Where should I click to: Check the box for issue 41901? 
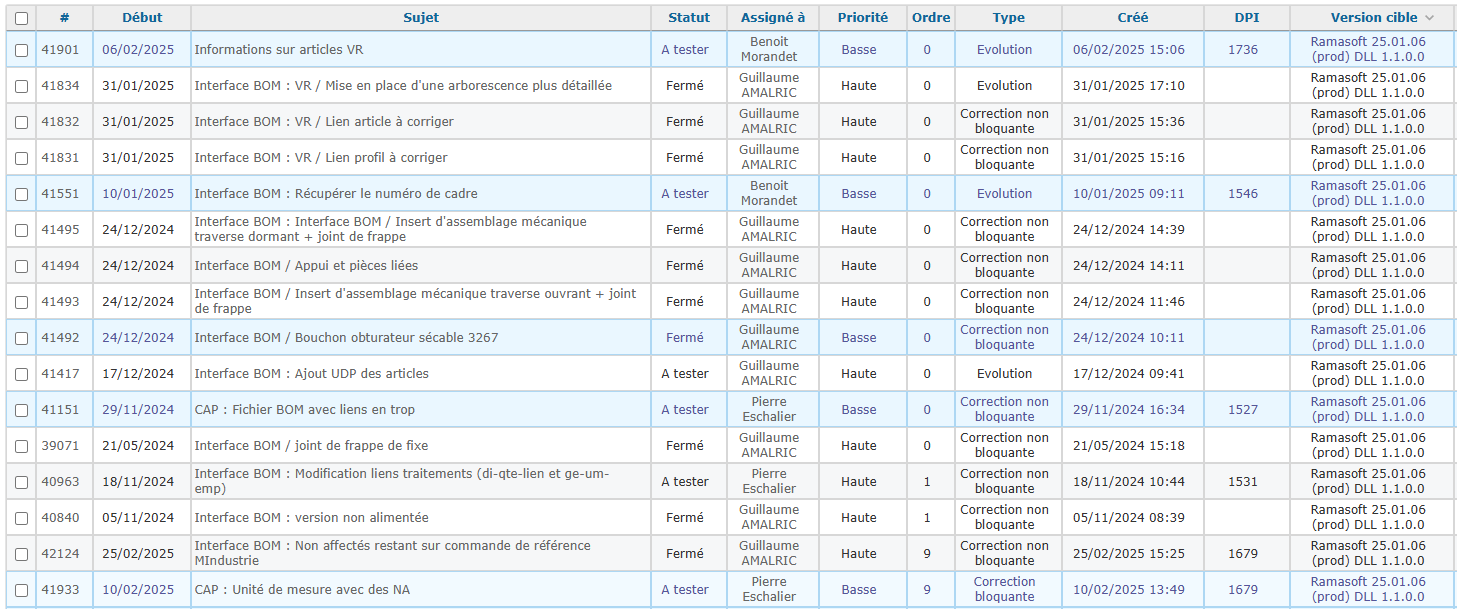point(21,50)
